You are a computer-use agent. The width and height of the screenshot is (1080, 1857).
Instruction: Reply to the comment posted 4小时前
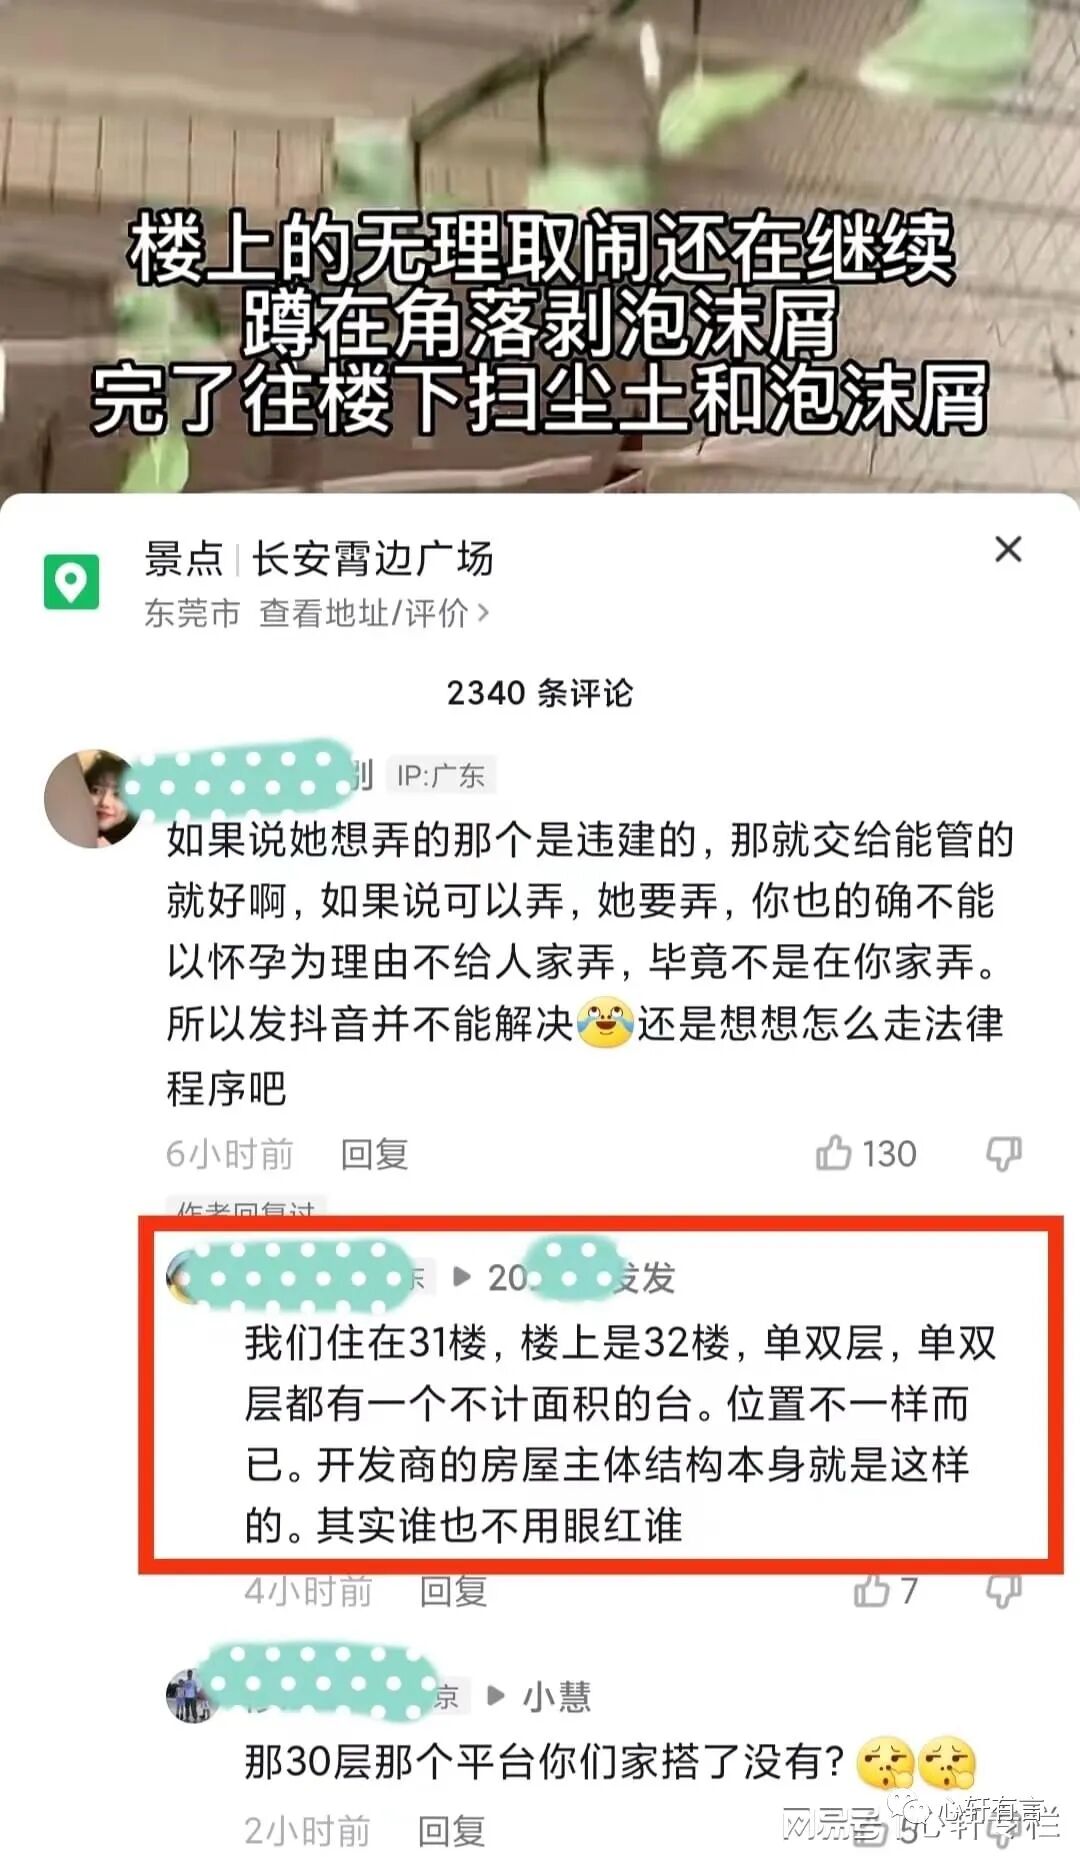tap(453, 1590)
